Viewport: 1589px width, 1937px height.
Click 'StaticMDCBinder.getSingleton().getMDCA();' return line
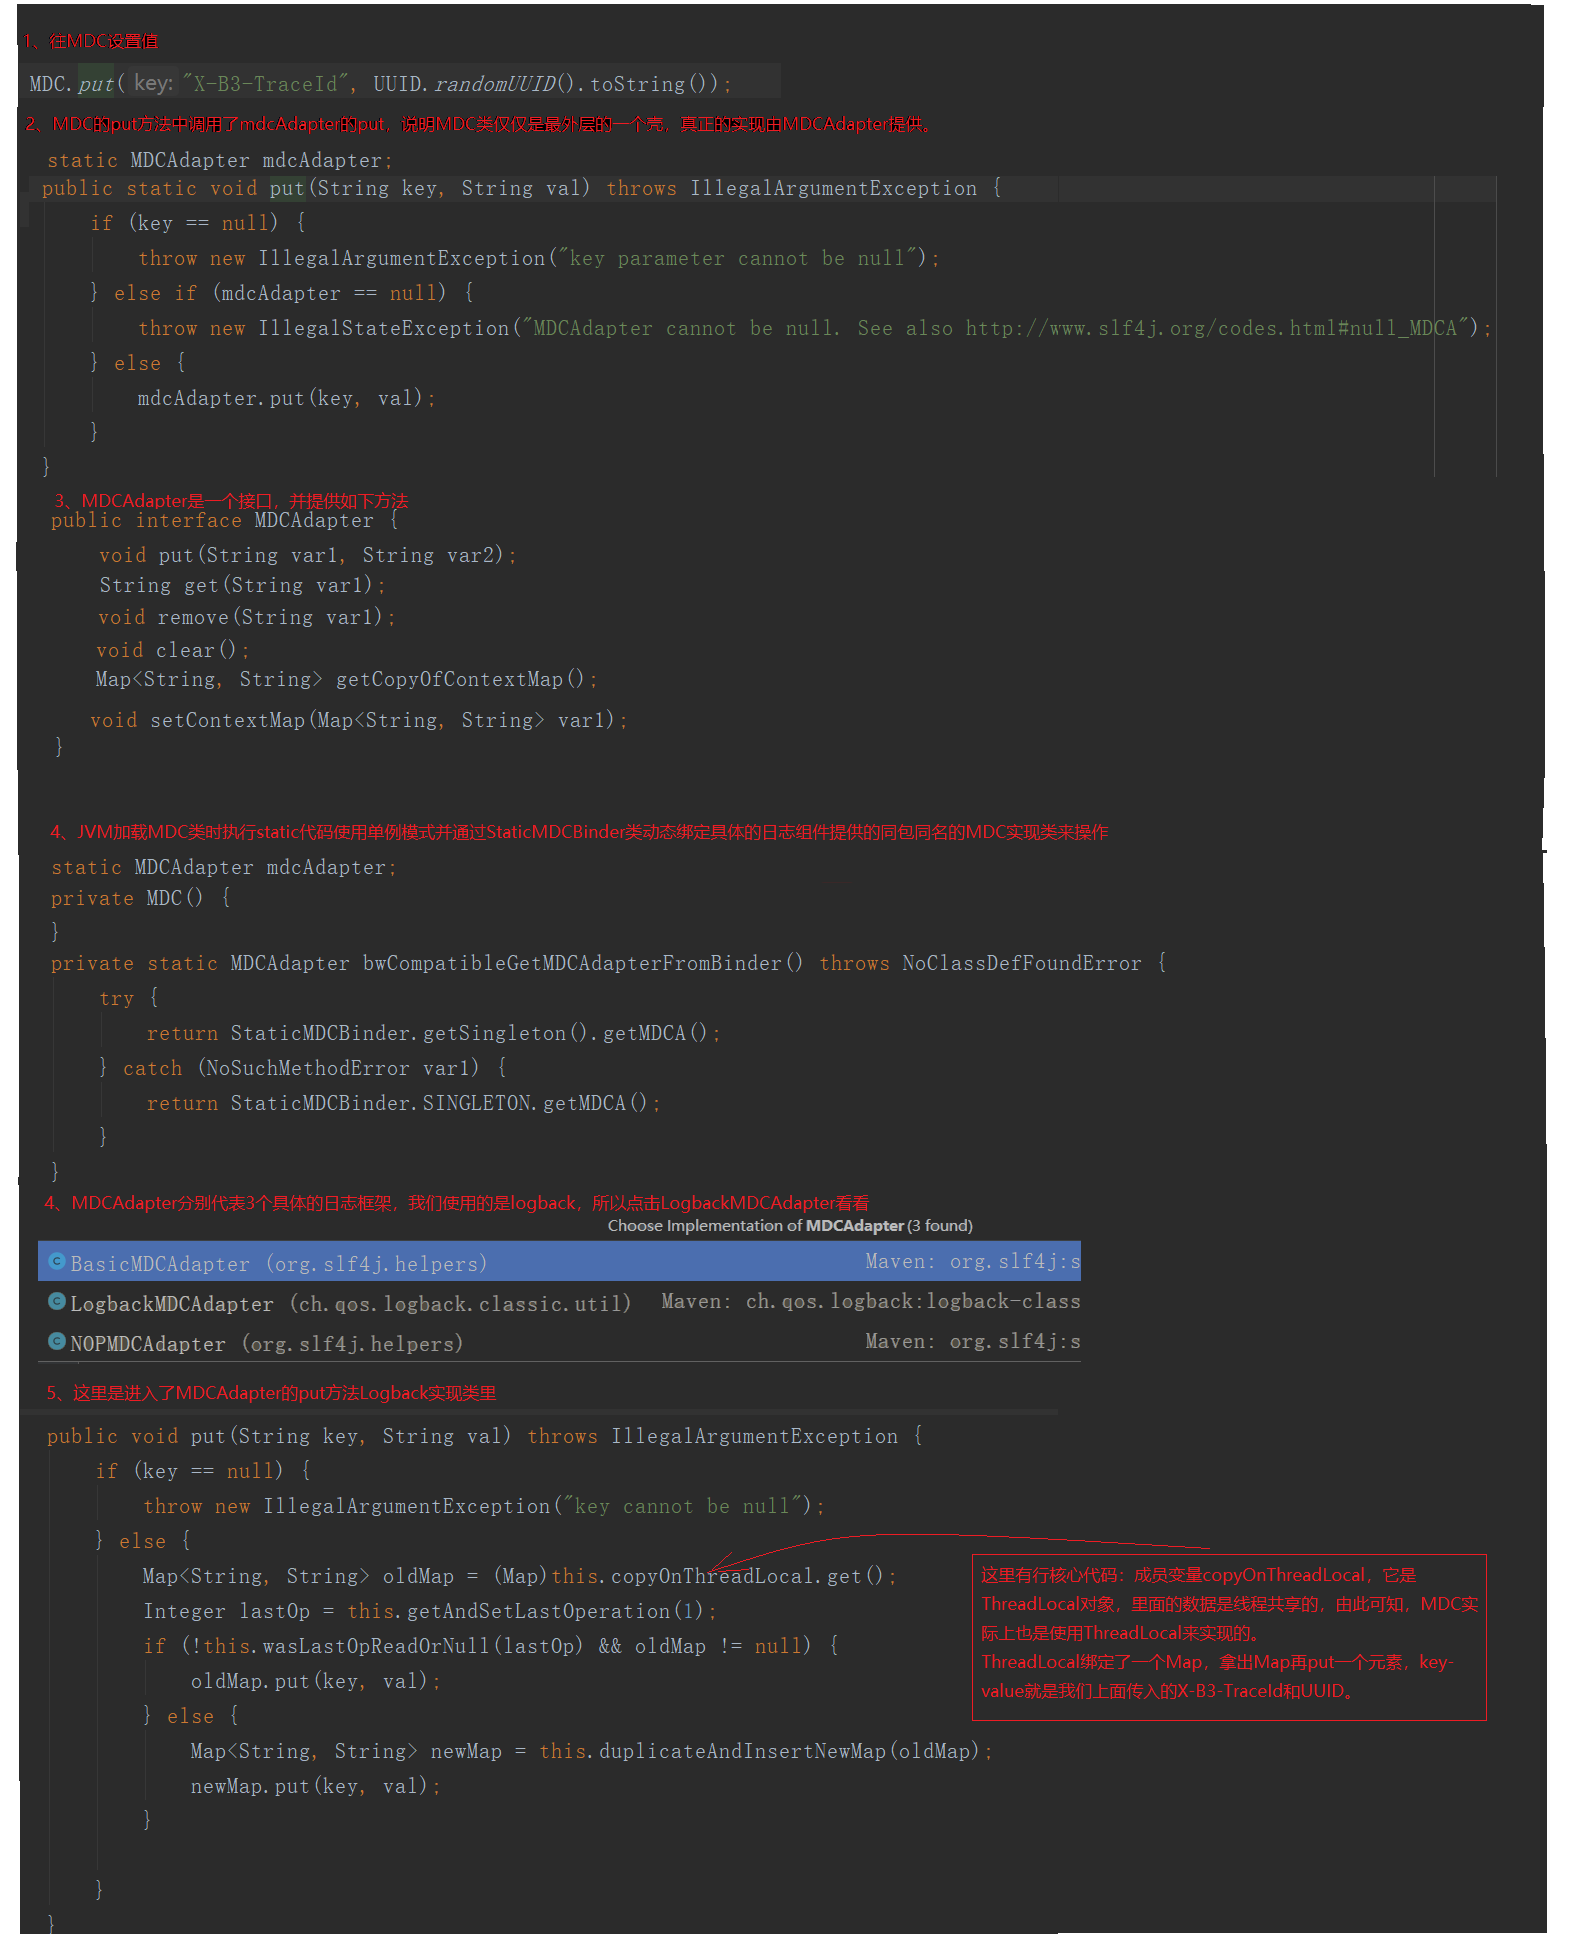coord(433,1033)
